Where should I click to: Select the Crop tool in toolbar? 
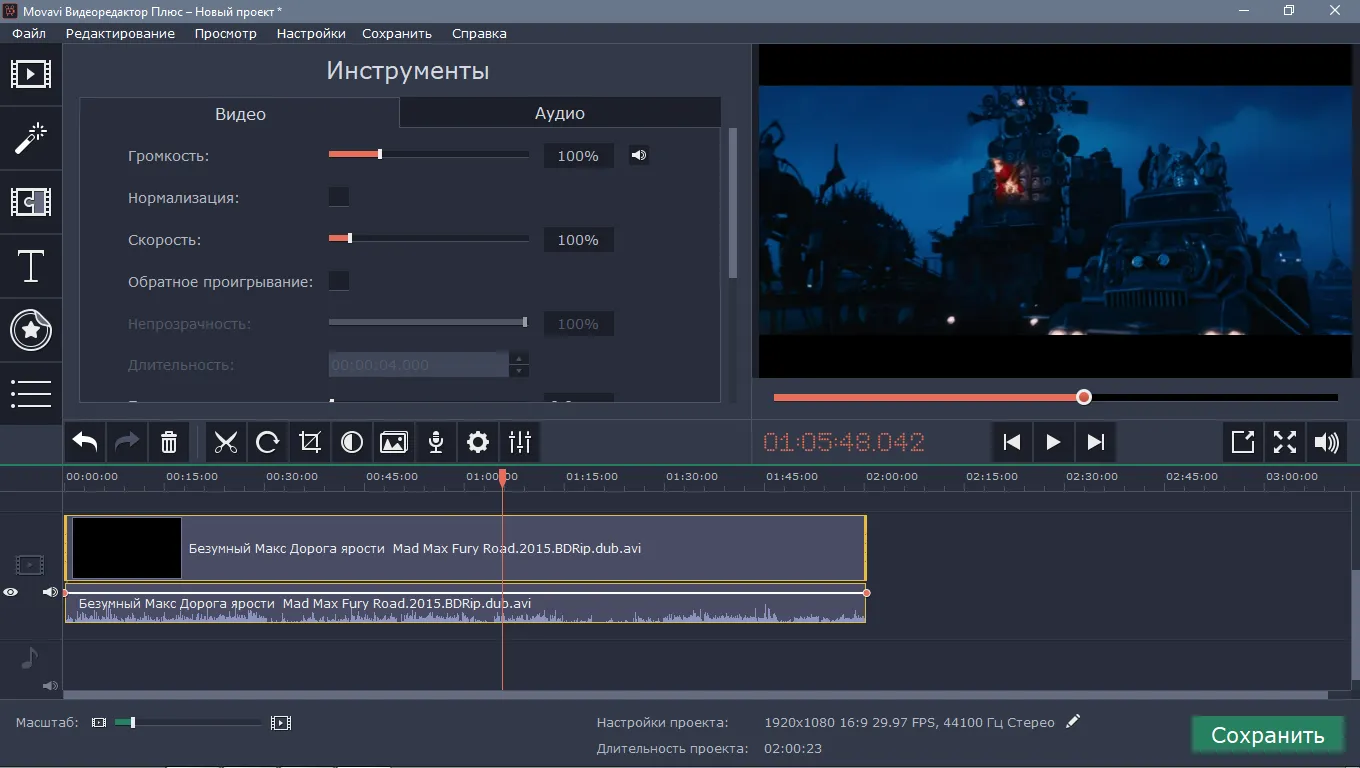(310, 442)
